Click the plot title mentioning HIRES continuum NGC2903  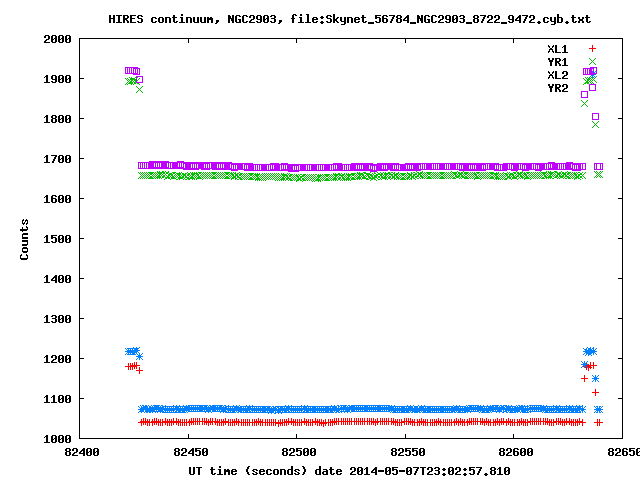[x=349, y=19]
